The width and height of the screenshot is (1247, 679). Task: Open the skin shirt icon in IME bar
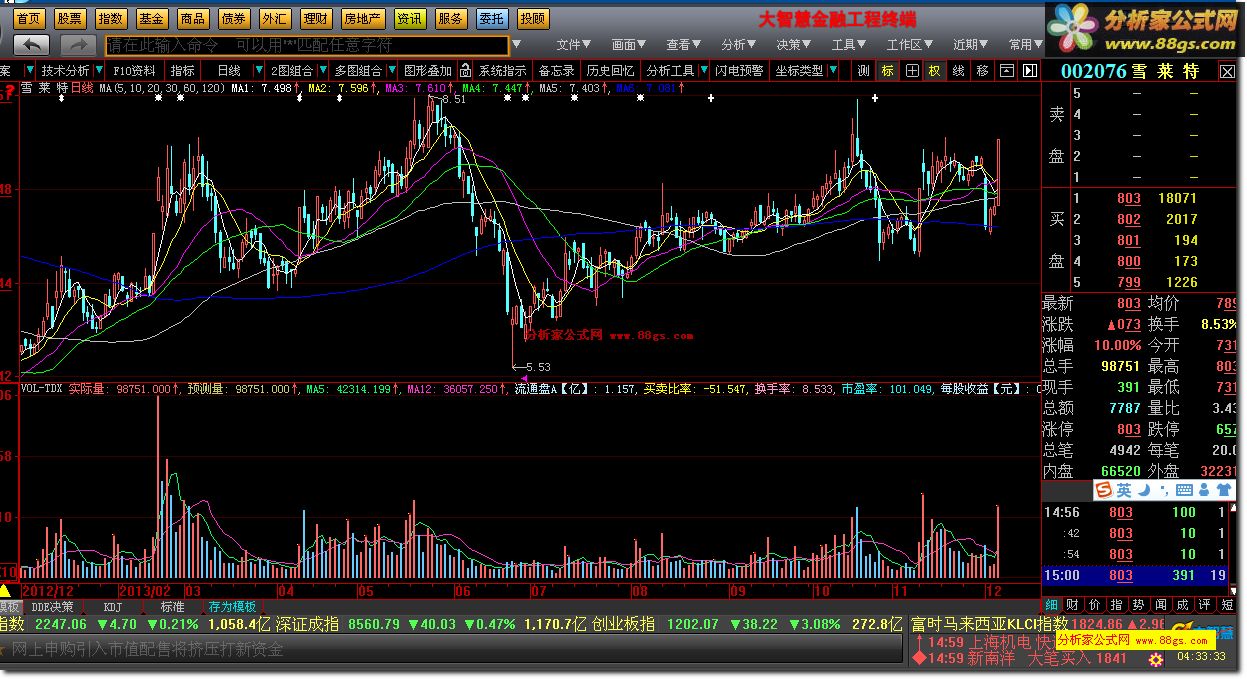1225,490
